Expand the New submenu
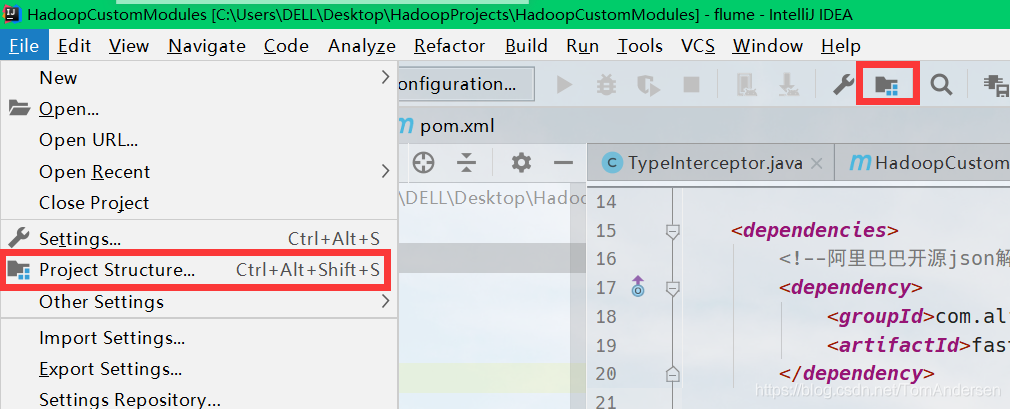The image size is (1010, 409). point(199,78)
